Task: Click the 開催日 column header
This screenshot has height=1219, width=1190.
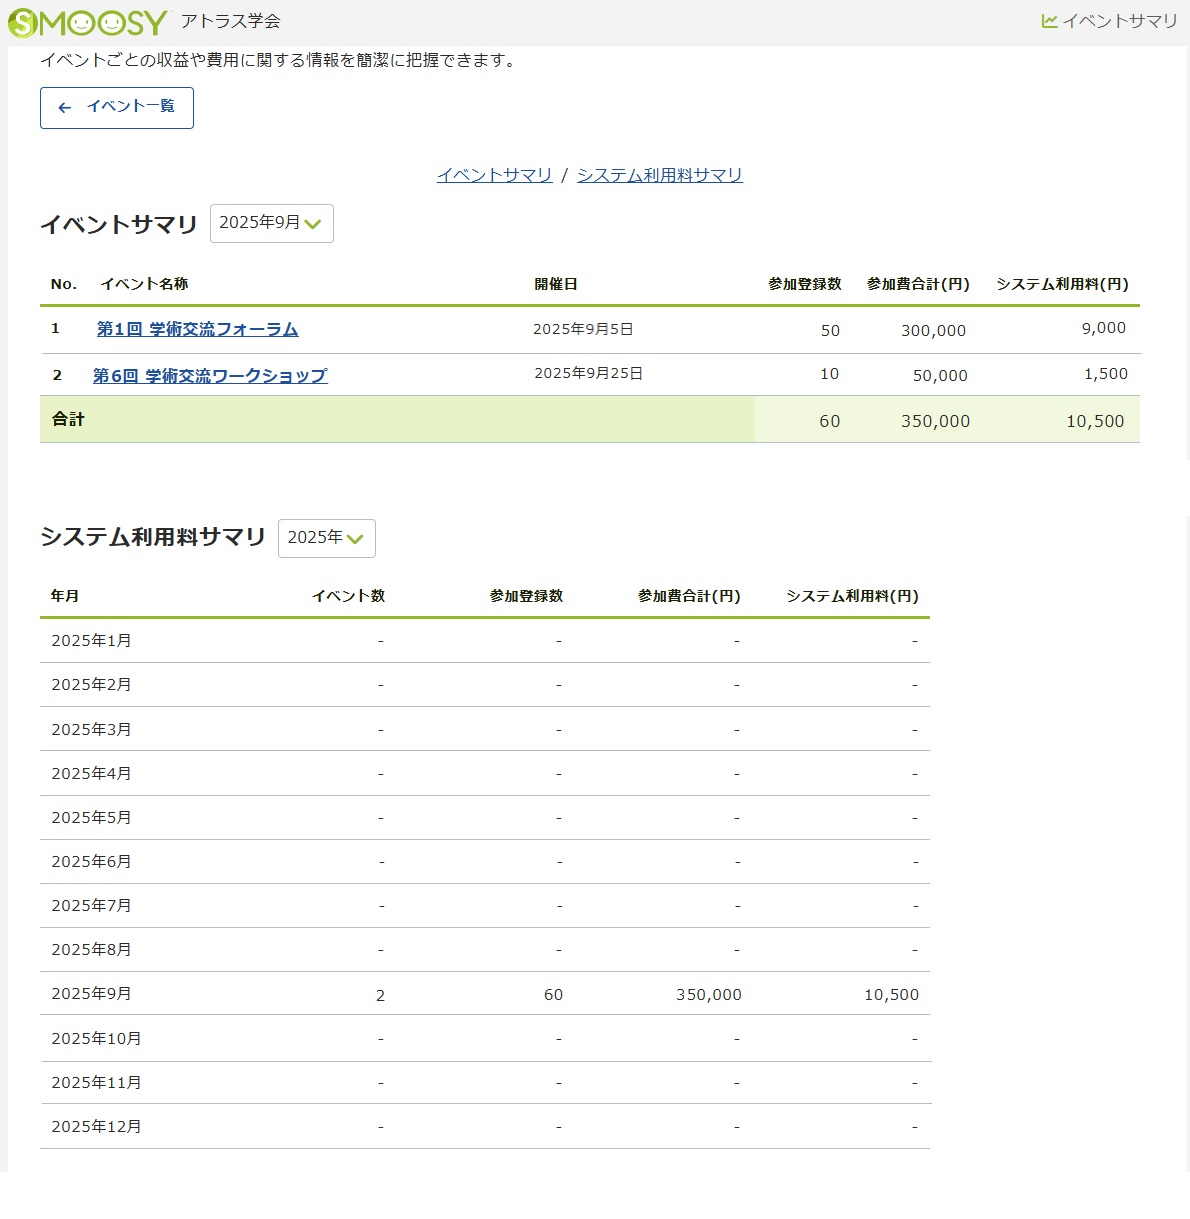Action: [555, 284]
